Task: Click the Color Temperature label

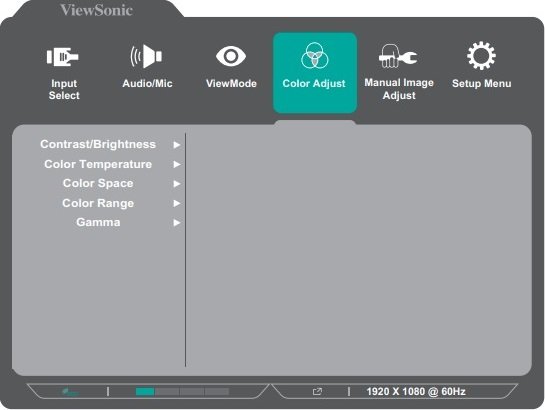Action: [x=98, y=164]
